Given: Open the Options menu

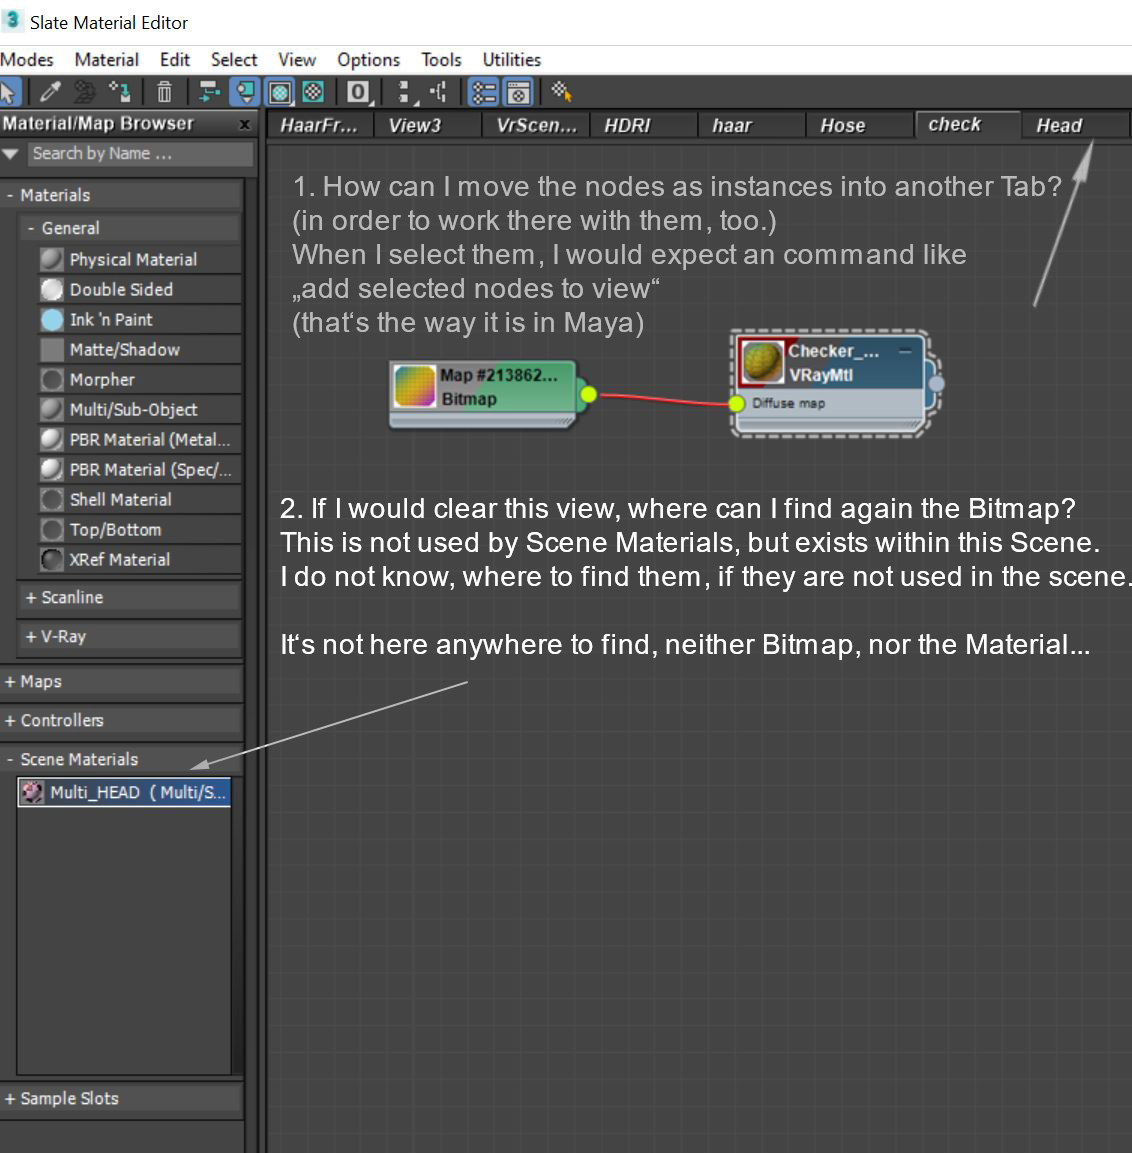Looking at the screenshot, I should click(x=367, y=59).
